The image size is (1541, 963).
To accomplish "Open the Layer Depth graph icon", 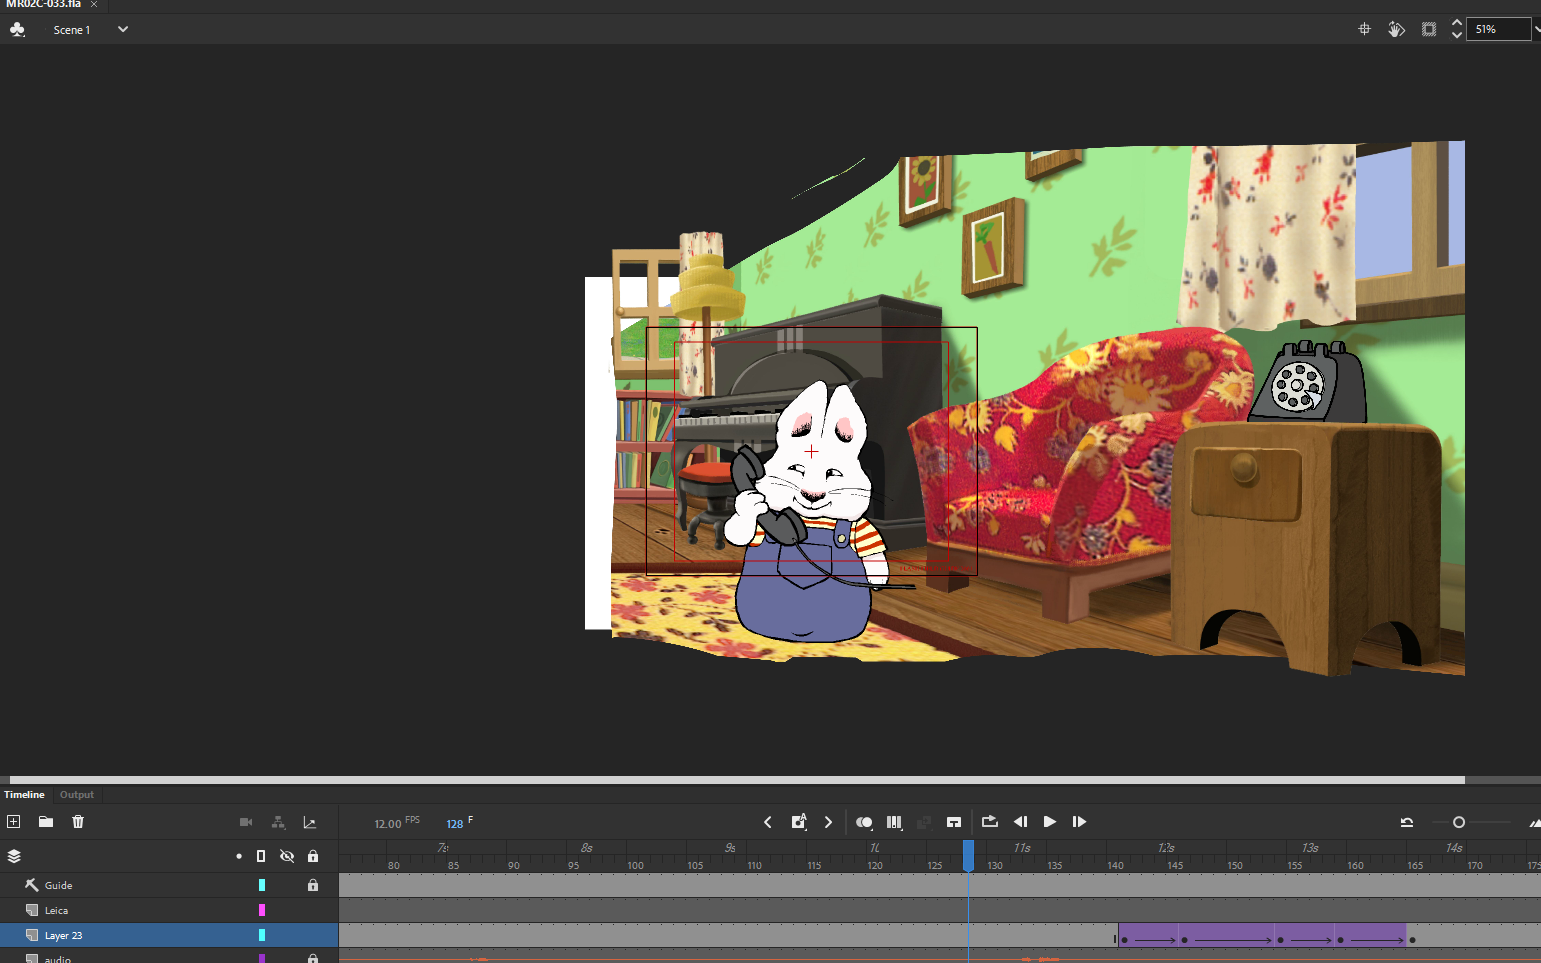I will (310, 822).
